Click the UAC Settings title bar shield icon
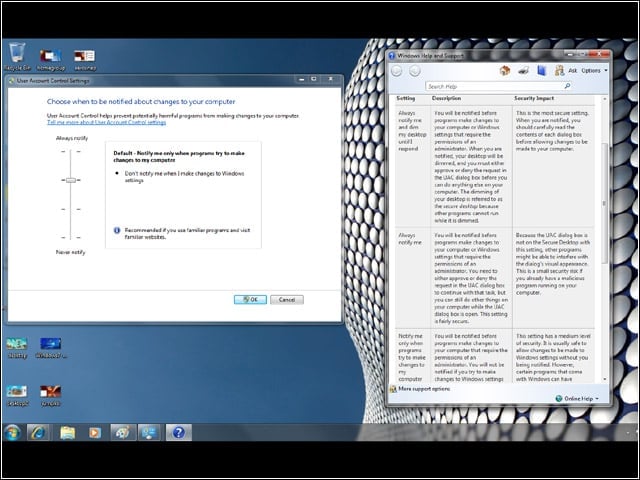Image resolution: width=640 pixels, height=480 pixels. pyautogui.click(x=11, y=81)
